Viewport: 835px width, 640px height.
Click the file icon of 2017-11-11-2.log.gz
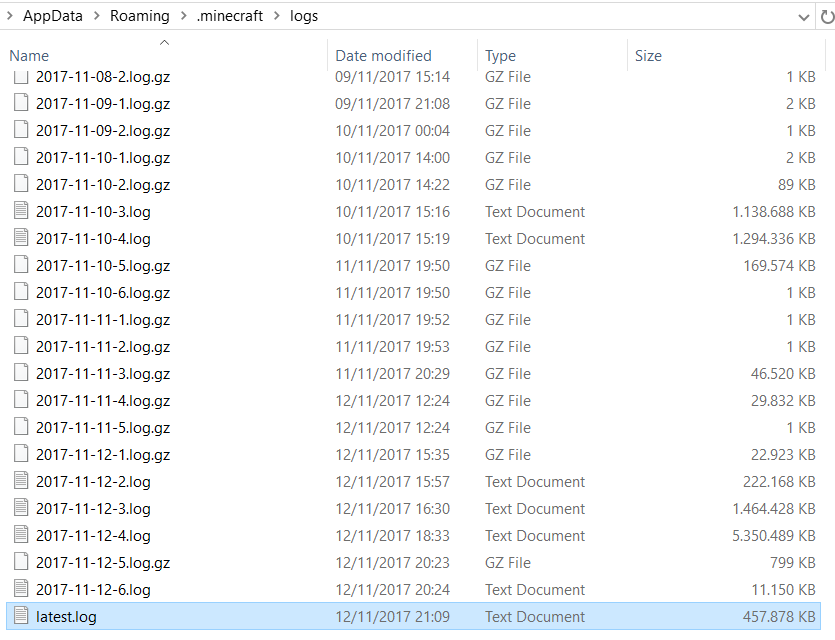pos(21,346)
